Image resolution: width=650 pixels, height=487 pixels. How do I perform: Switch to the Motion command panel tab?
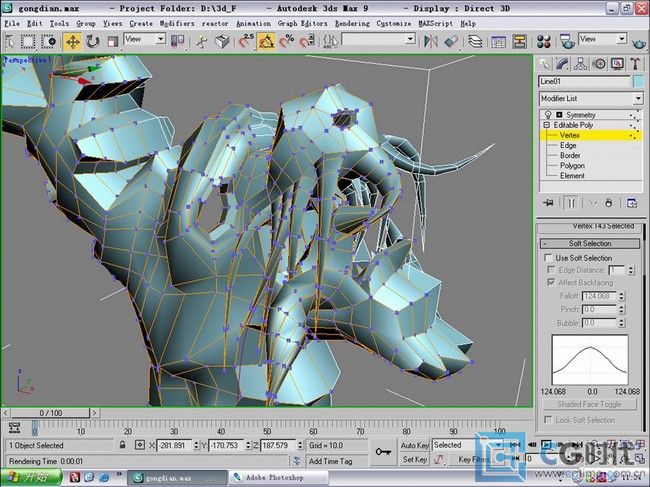(x=599, y=64)
